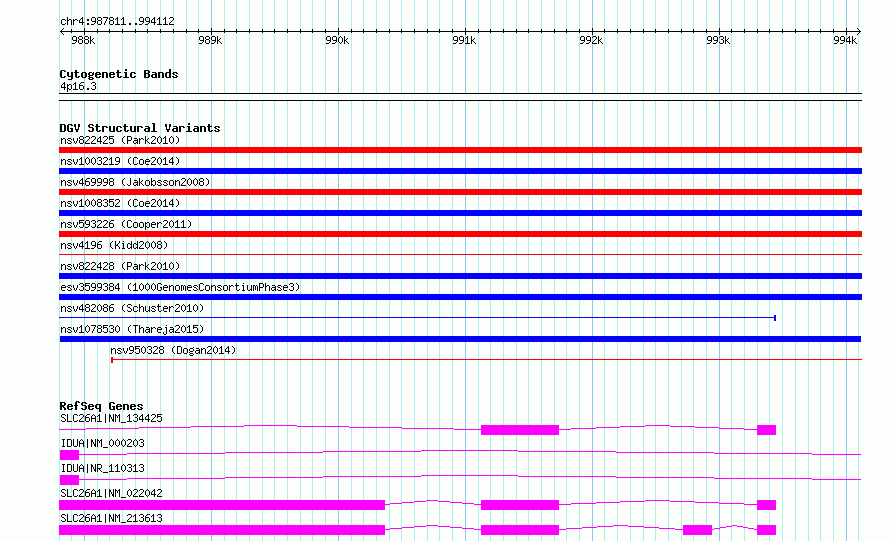Select the 989k ruler position

coord(210,40)
